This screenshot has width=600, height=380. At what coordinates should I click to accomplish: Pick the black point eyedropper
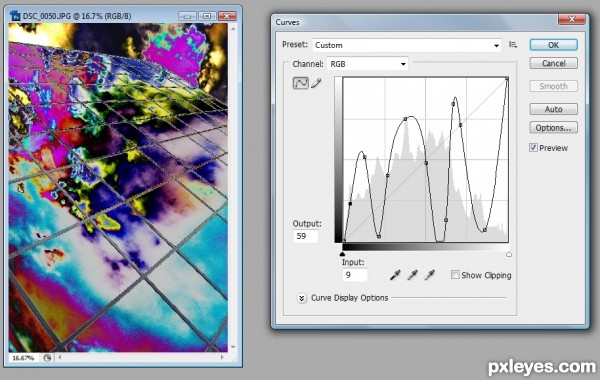[x=395, y=275]
